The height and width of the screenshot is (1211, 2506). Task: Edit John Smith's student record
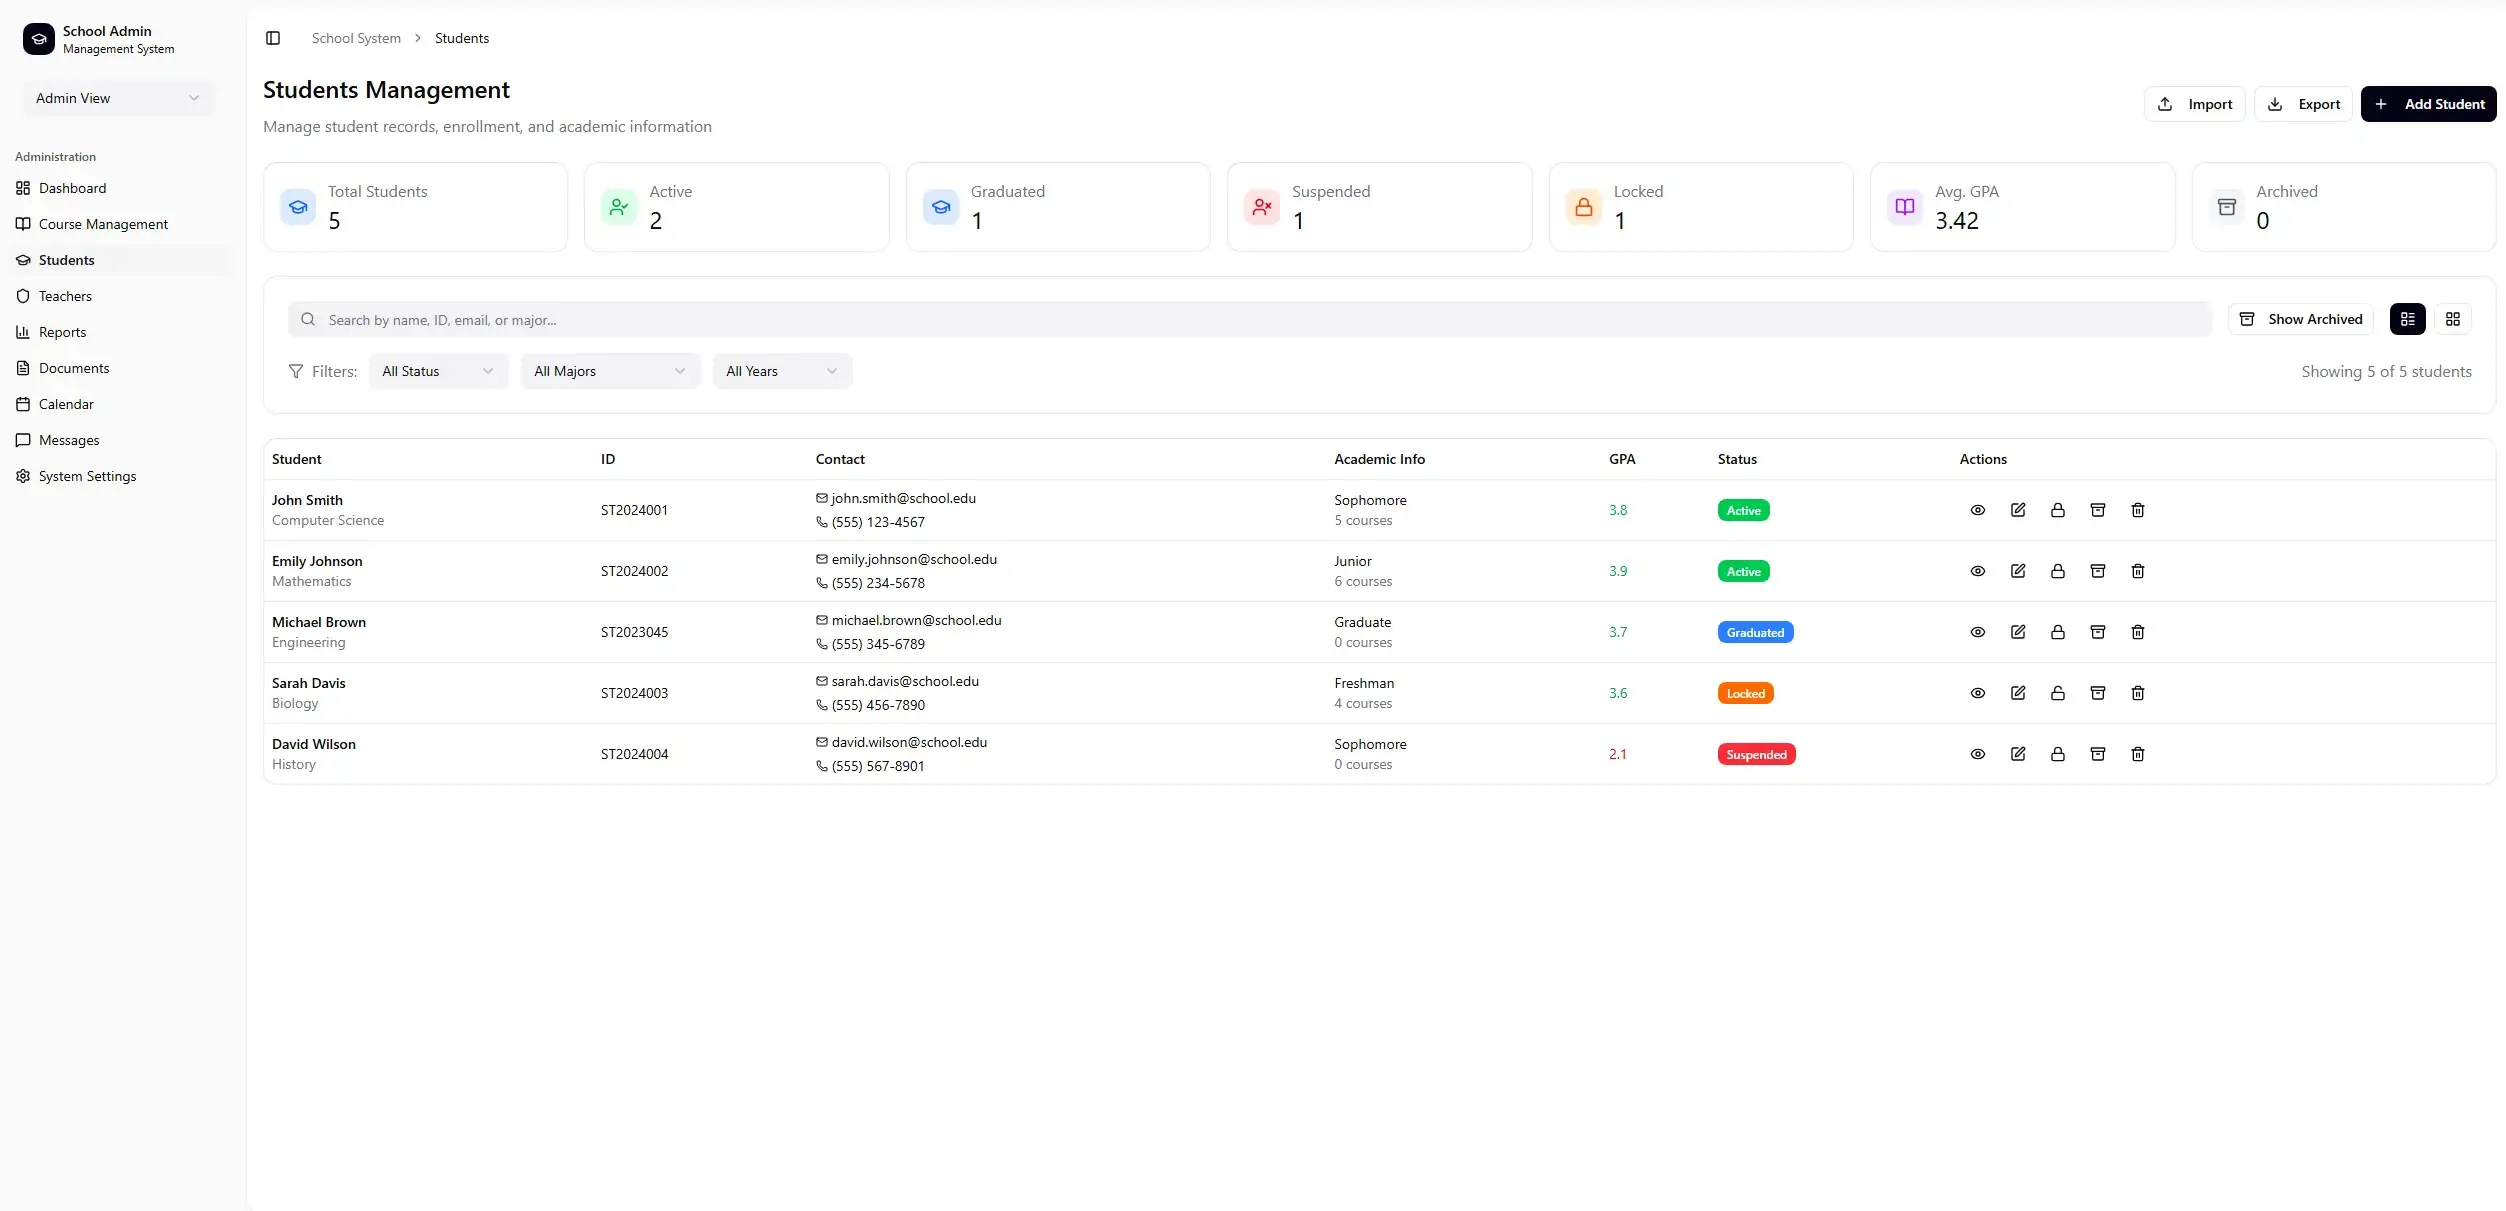(2017, 510)
